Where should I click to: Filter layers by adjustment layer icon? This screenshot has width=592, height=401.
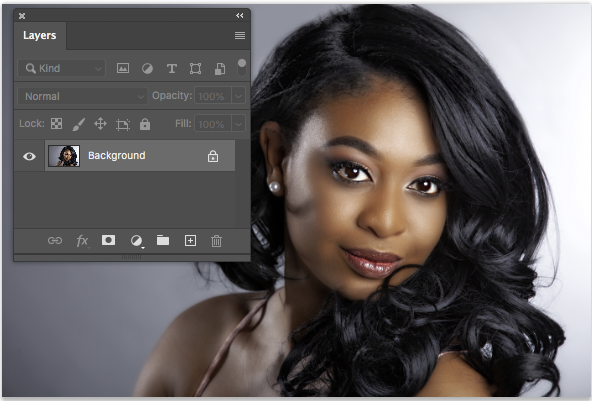[x=147, y=68]
